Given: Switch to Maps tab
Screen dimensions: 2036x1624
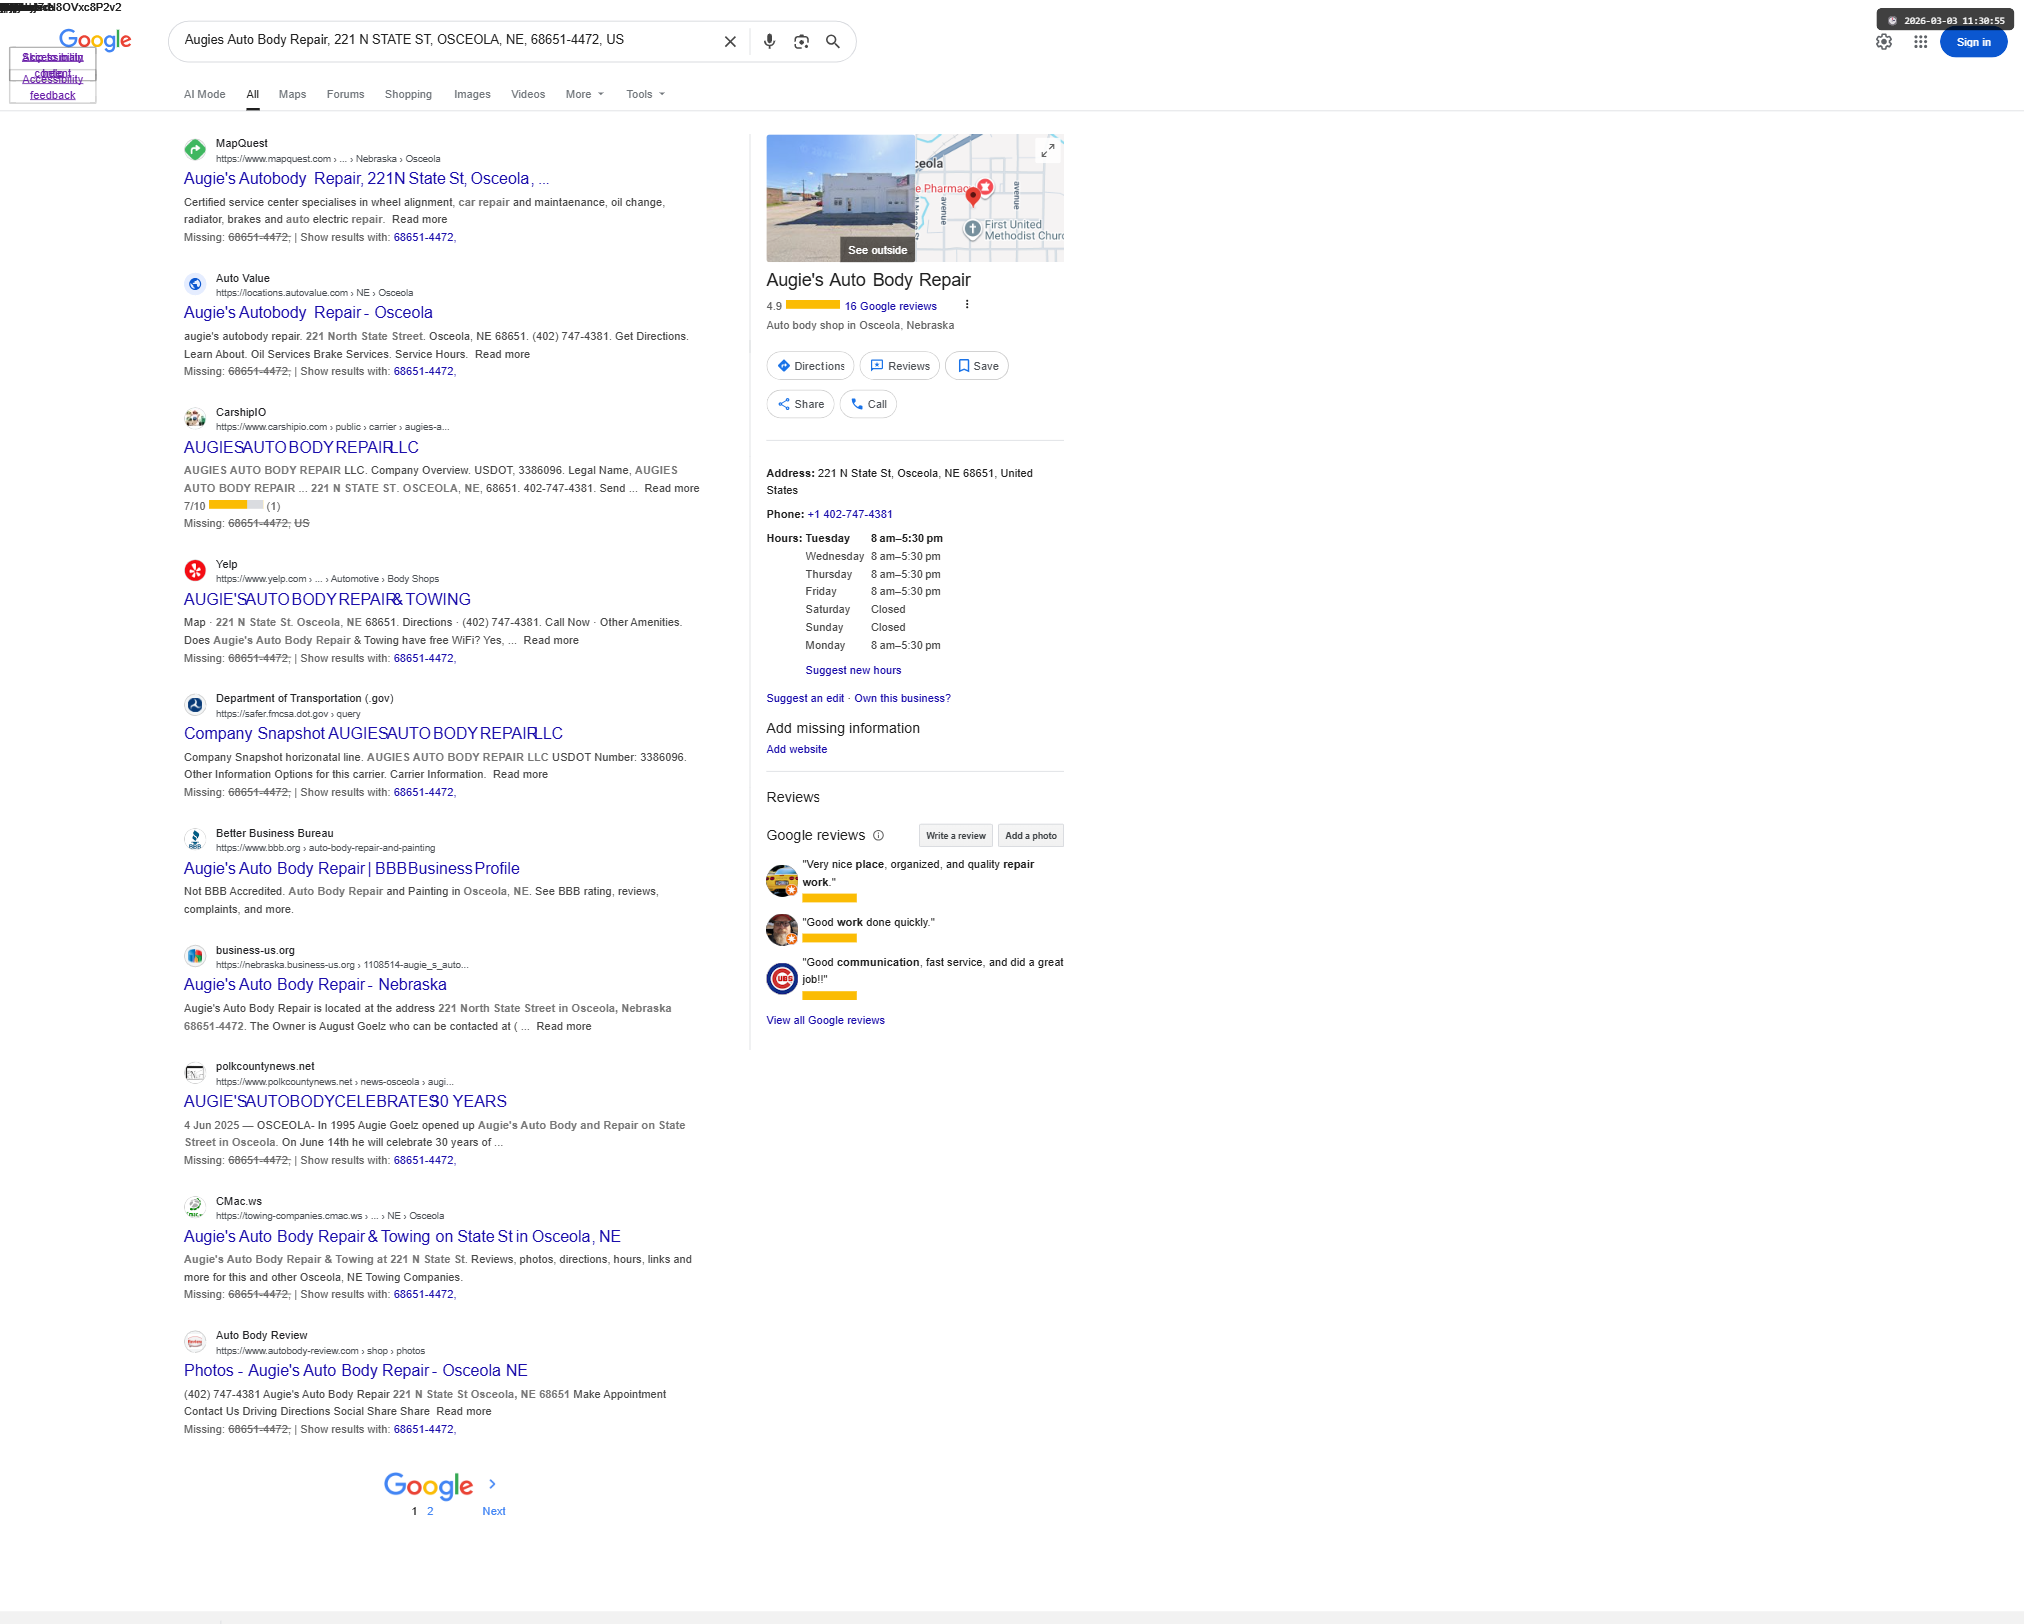Looking at the screenshot, I should click(x=292, y=94).
